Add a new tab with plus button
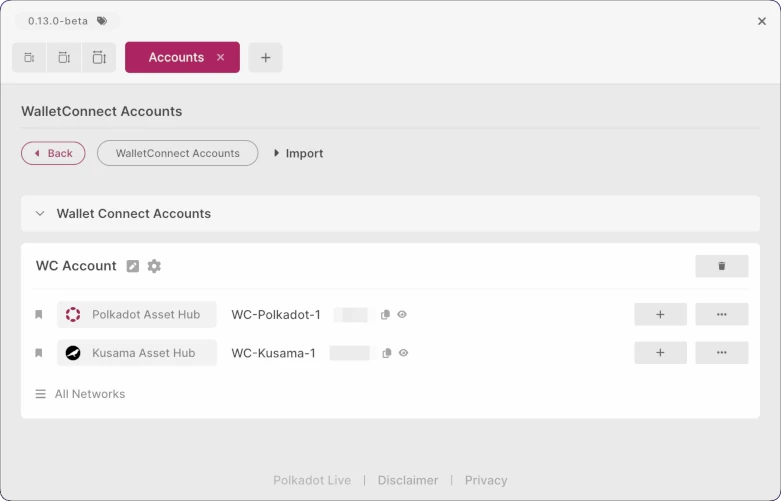 (x=265, y=58)
